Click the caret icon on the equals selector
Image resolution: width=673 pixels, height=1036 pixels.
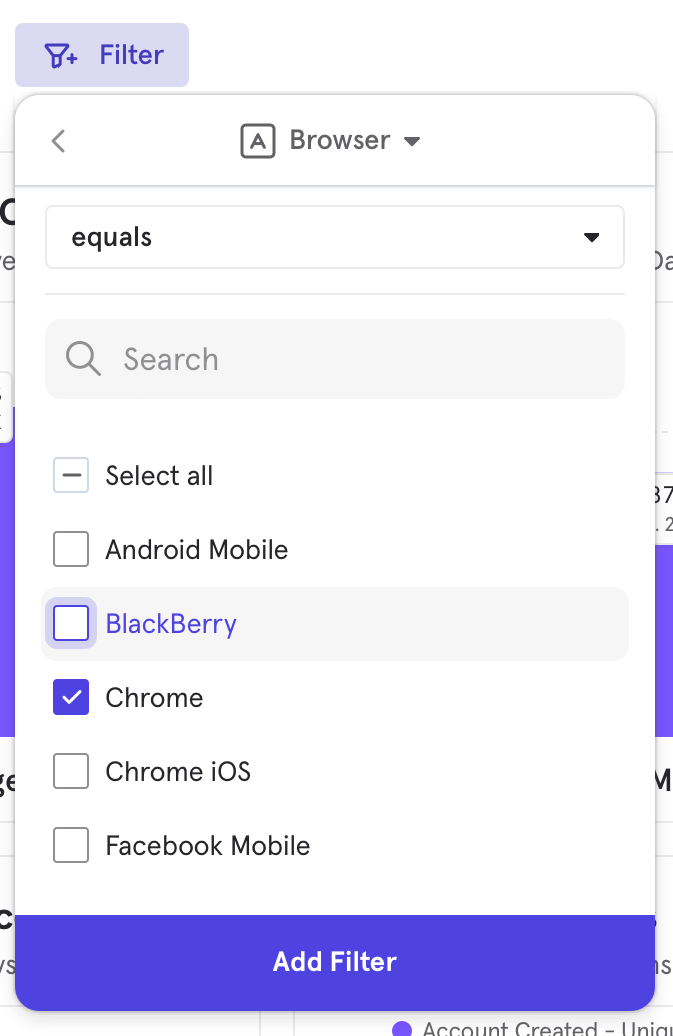pos(592,237)
